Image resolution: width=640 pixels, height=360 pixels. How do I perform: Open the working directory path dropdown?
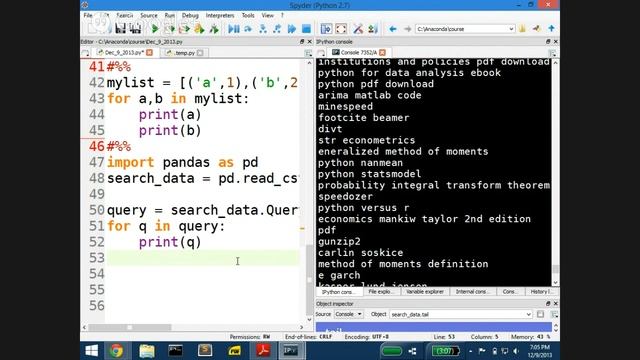coord(511,29)
